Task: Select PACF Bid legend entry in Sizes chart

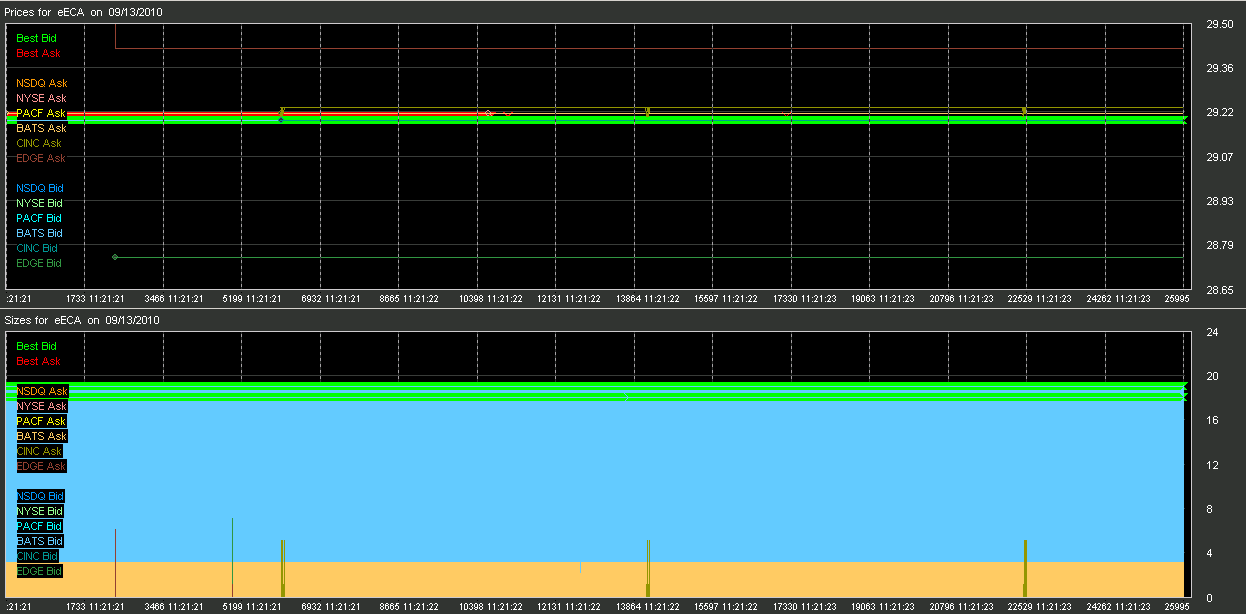Action: tap(39, 526)
